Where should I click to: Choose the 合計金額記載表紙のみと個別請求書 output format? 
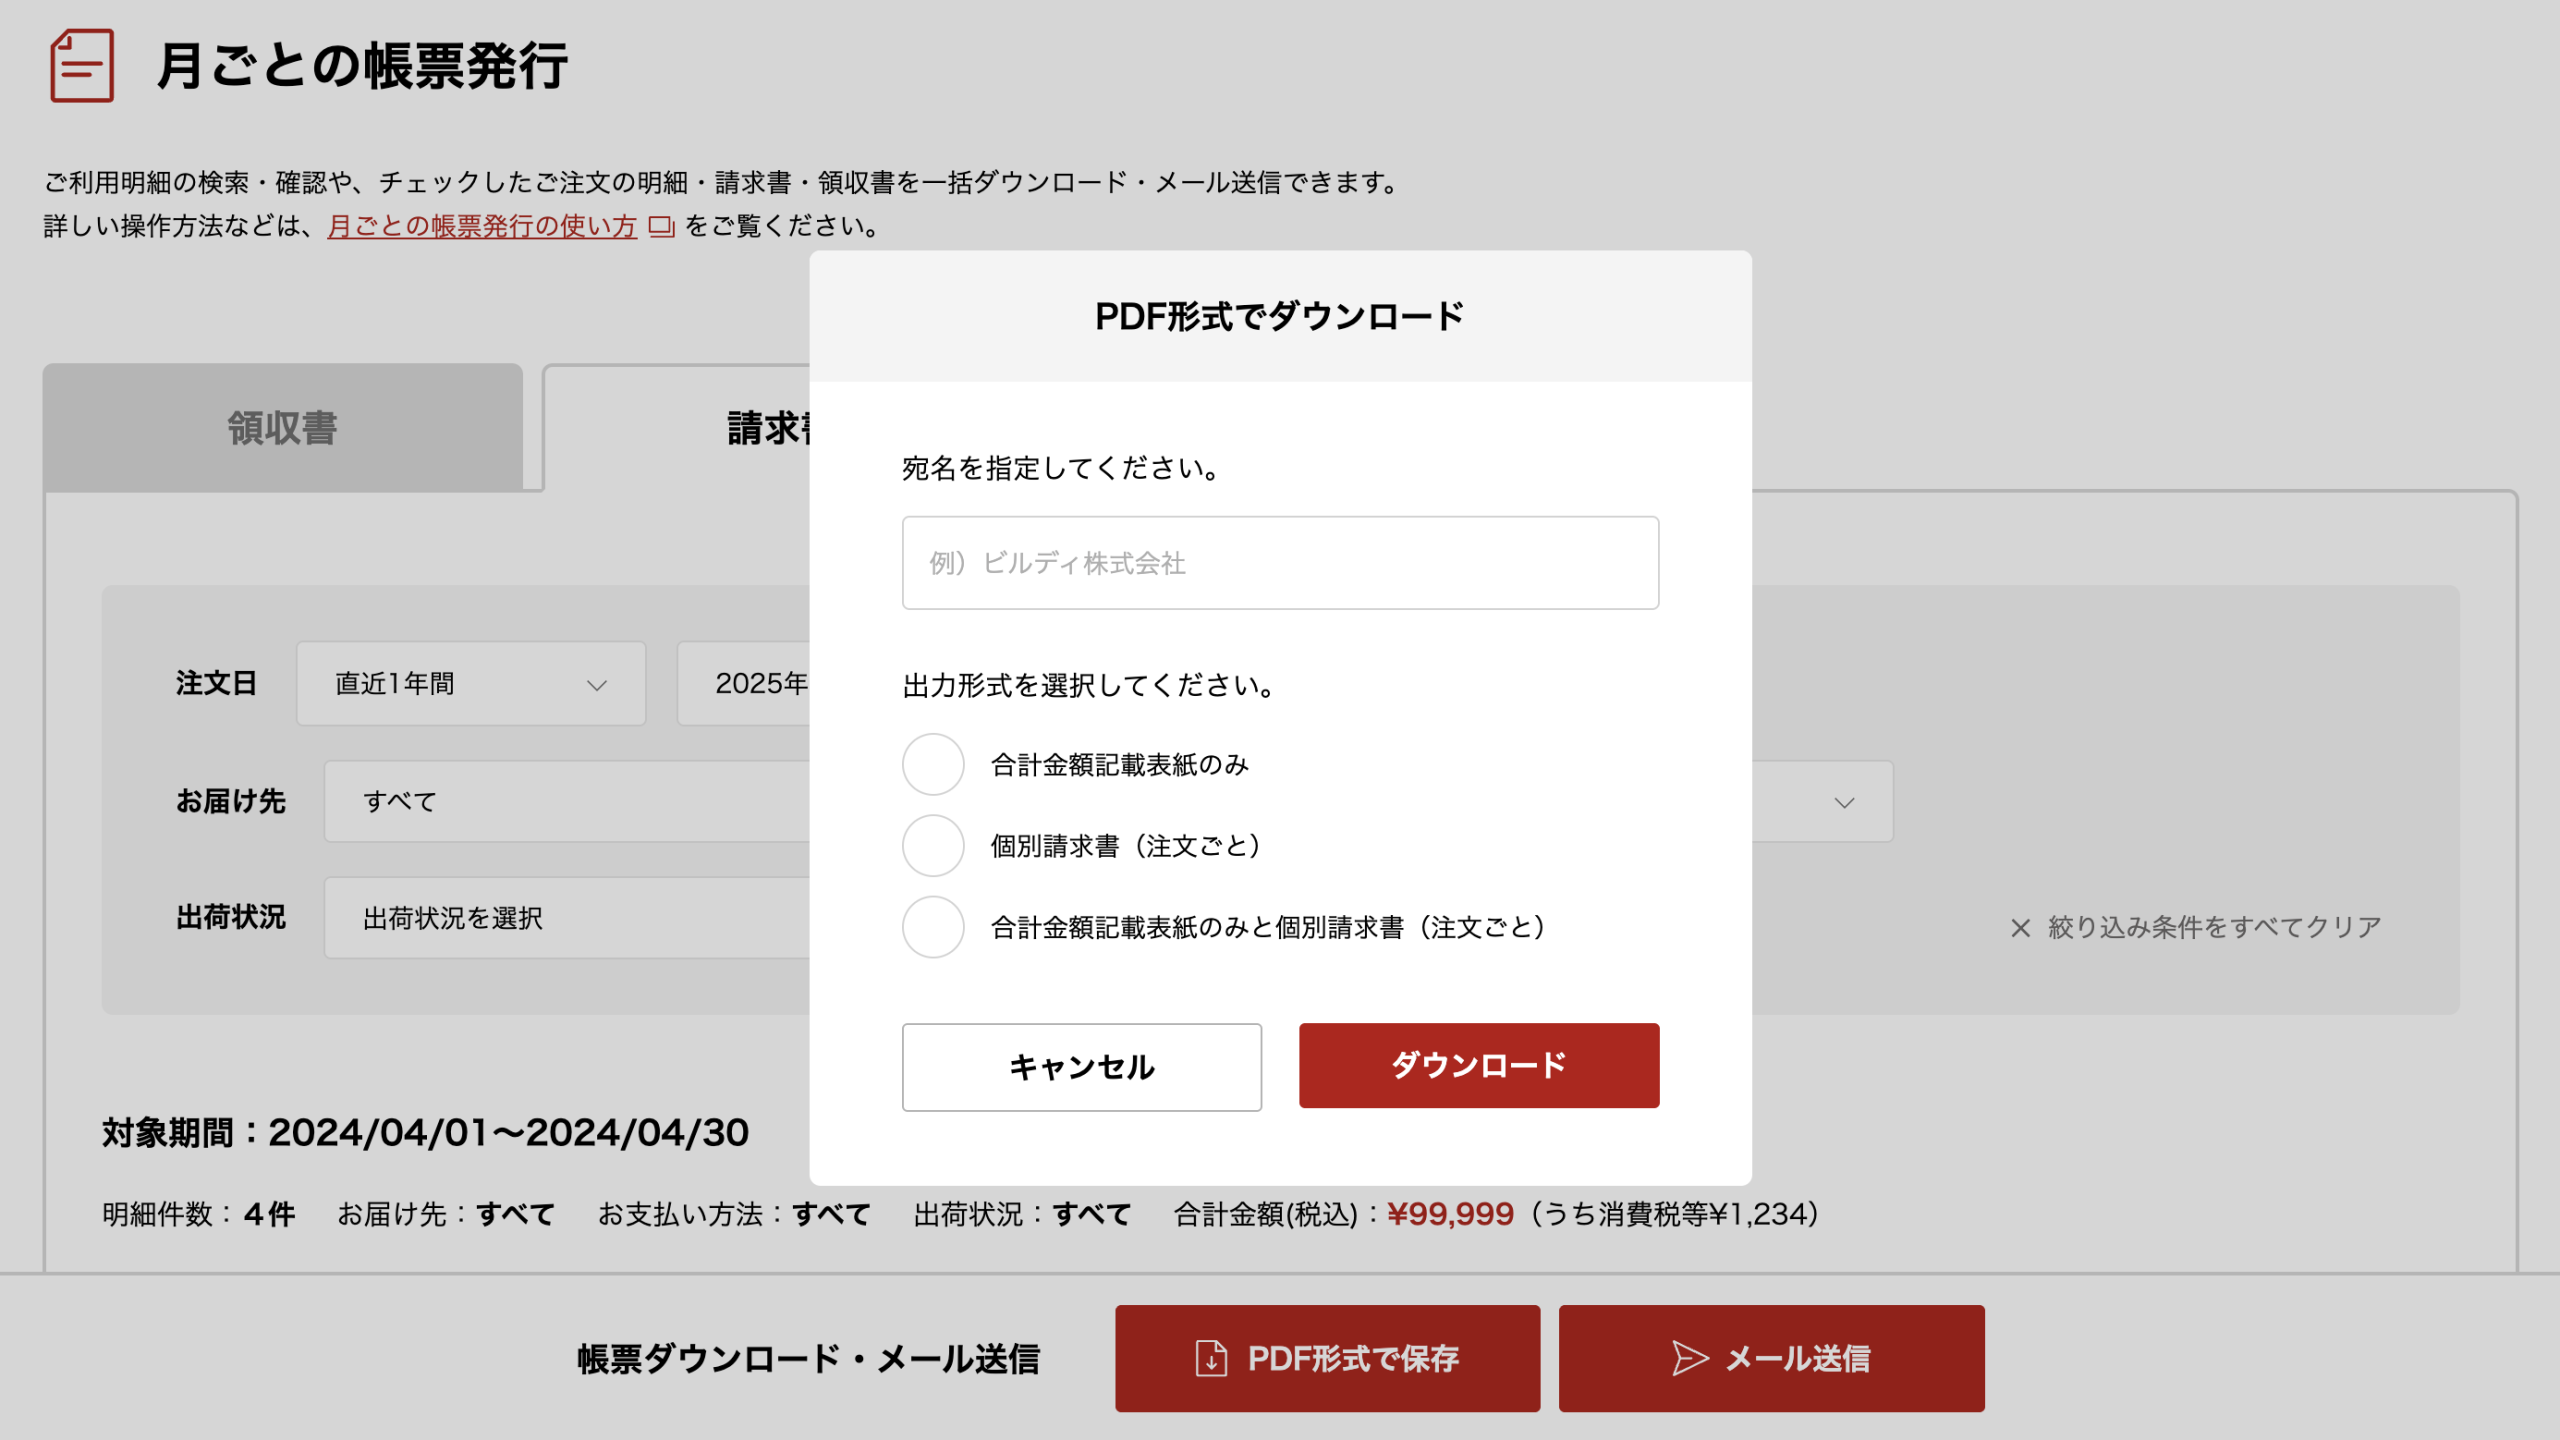pyautogui.click(x=932, y=927)
